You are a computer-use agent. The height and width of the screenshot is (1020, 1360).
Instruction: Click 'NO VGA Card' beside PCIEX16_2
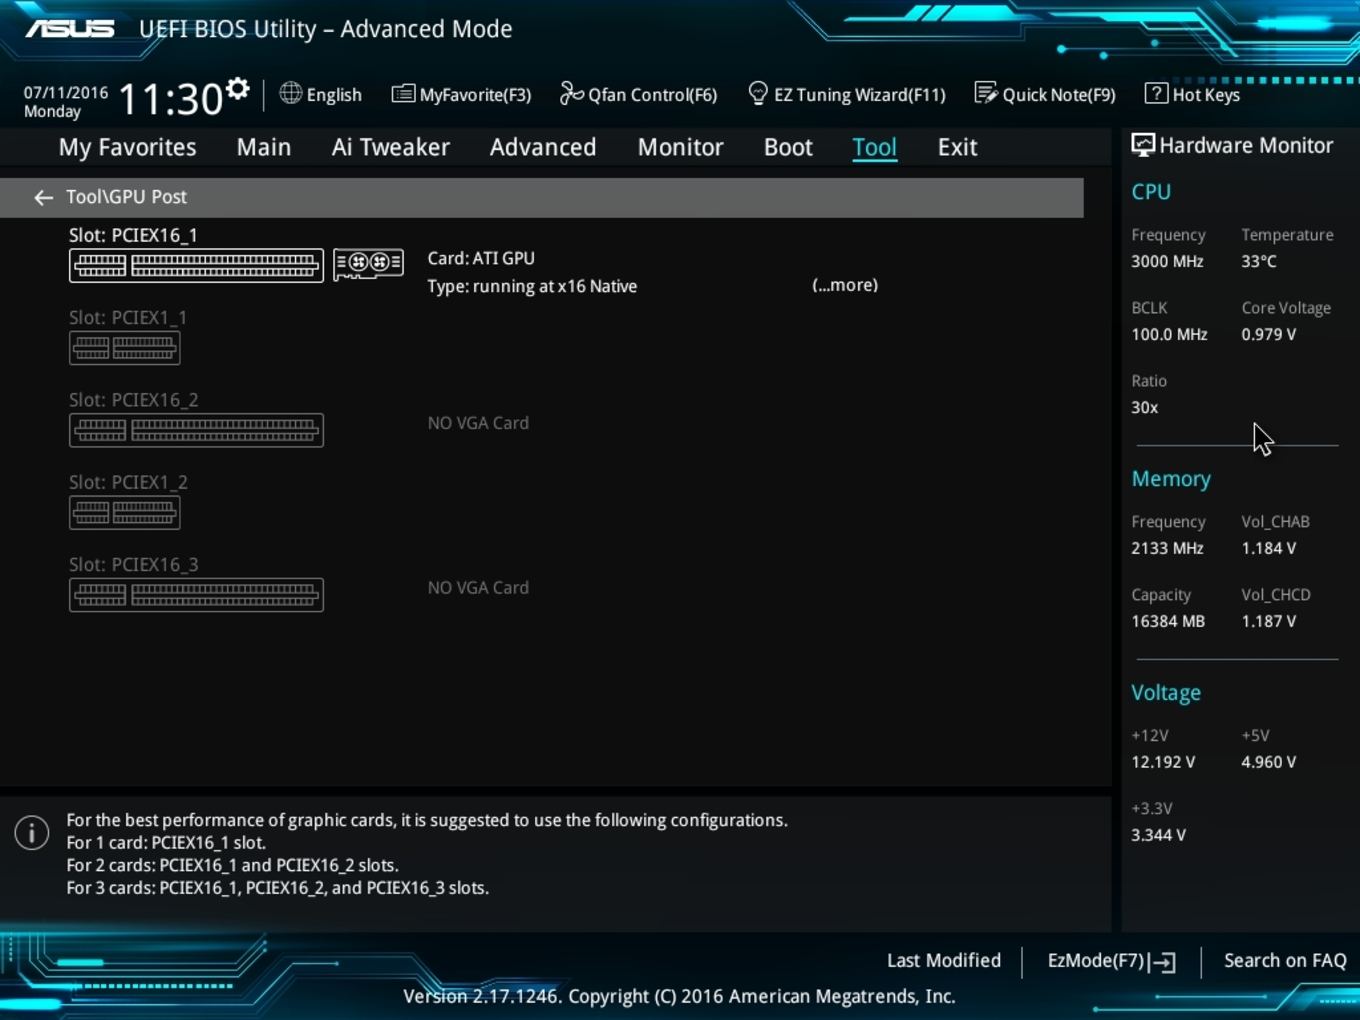[x=478, y=423]
